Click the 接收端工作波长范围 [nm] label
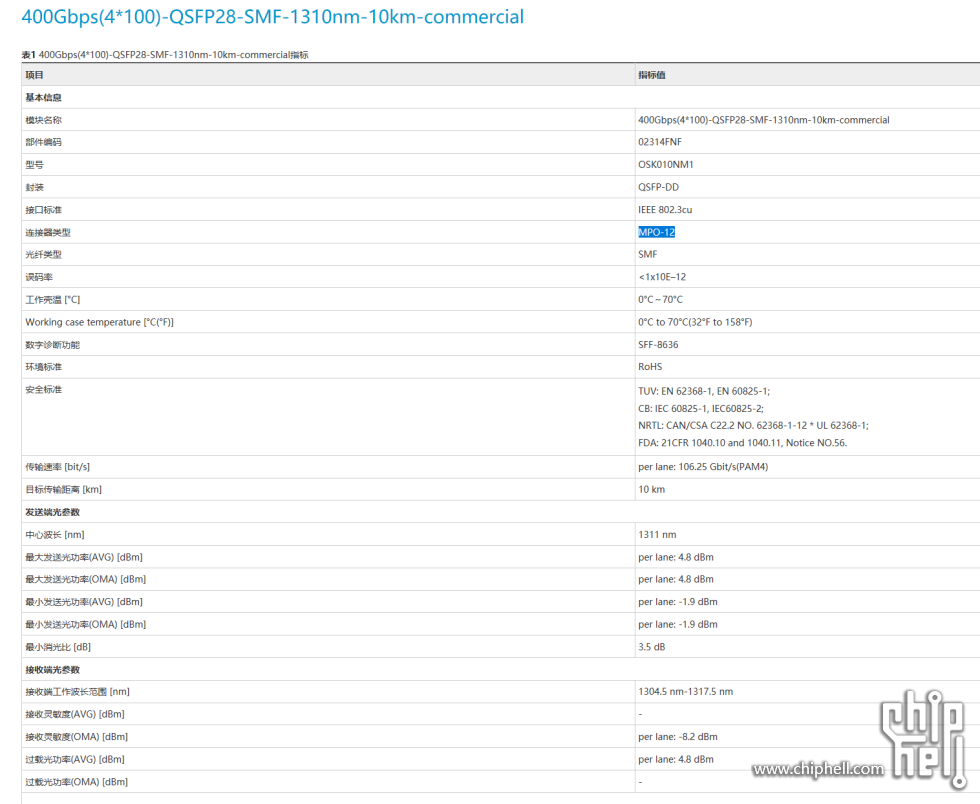Screen dimensions: 980x804 pyautogui.click(x=78, y=693)
